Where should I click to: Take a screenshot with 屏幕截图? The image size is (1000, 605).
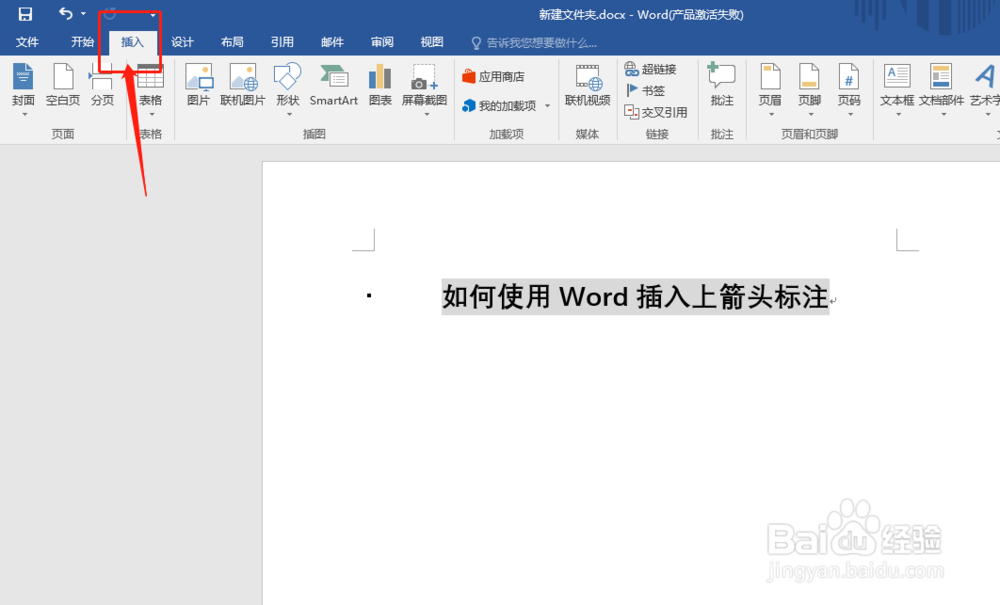424,85
